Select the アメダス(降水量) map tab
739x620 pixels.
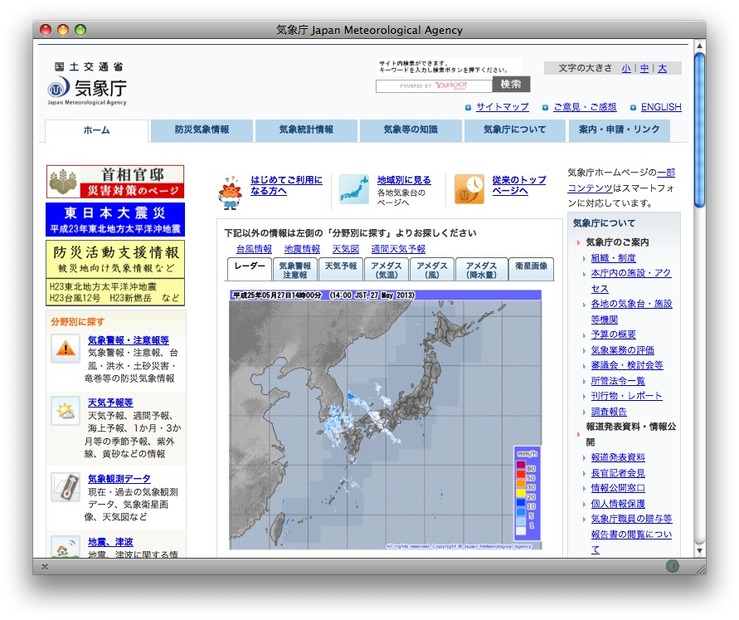[x=481, y=269]
